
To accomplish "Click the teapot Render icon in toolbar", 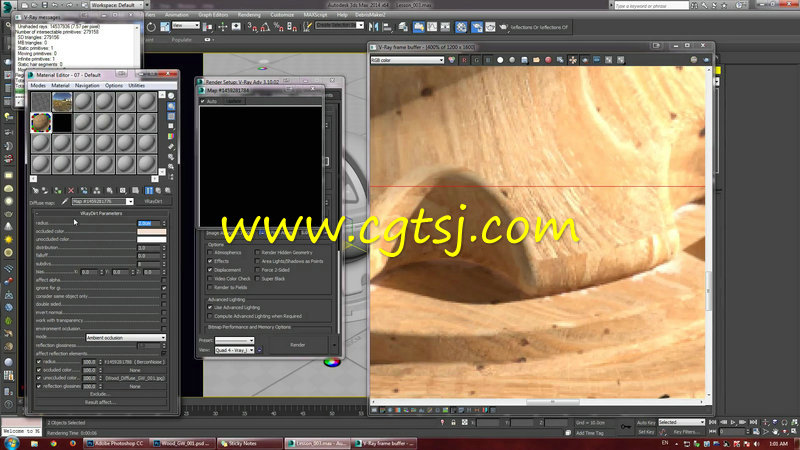I will click(503, 27).
